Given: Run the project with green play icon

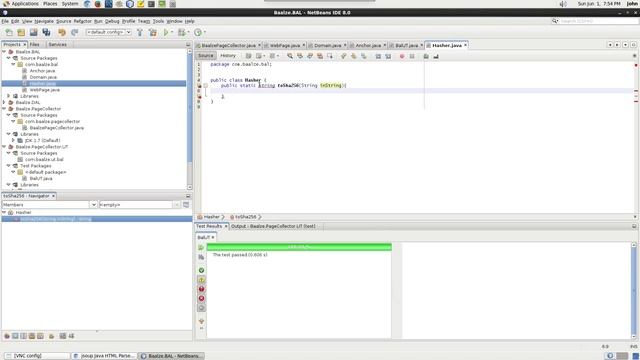Looking at the screenshot, I should 166,32.
